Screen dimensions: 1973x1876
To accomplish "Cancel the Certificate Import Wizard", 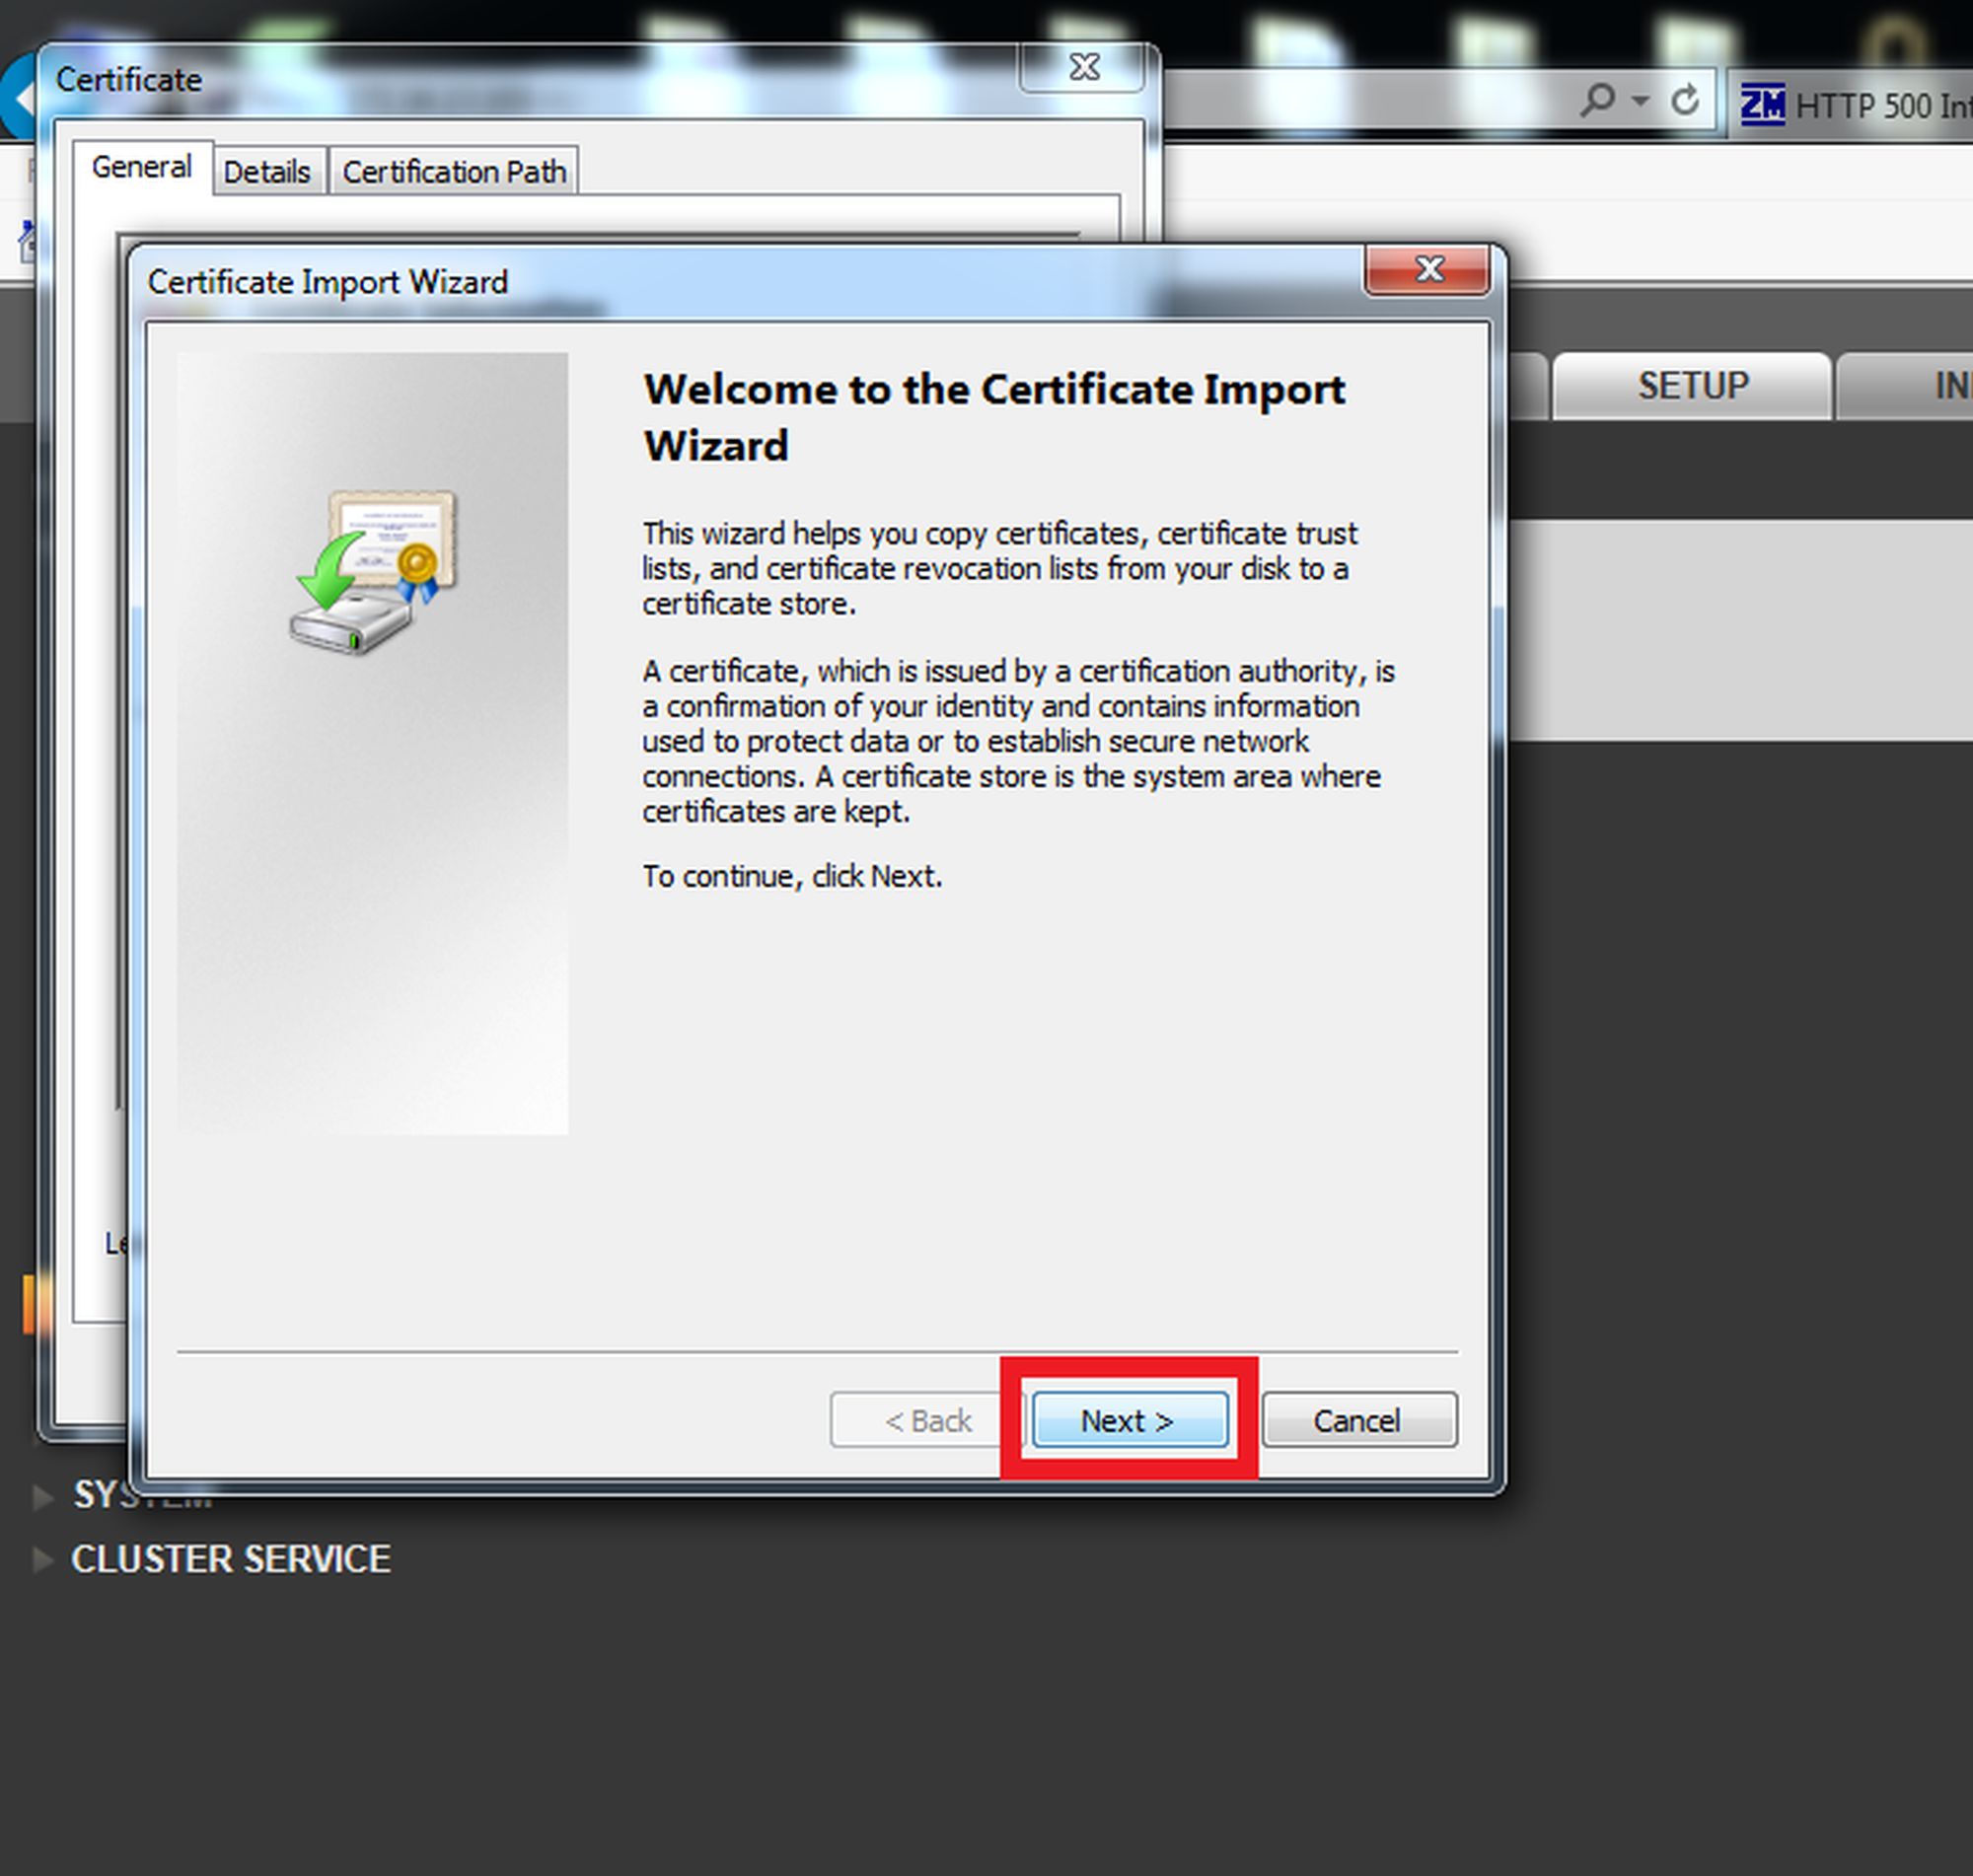I will 1359,1420.
